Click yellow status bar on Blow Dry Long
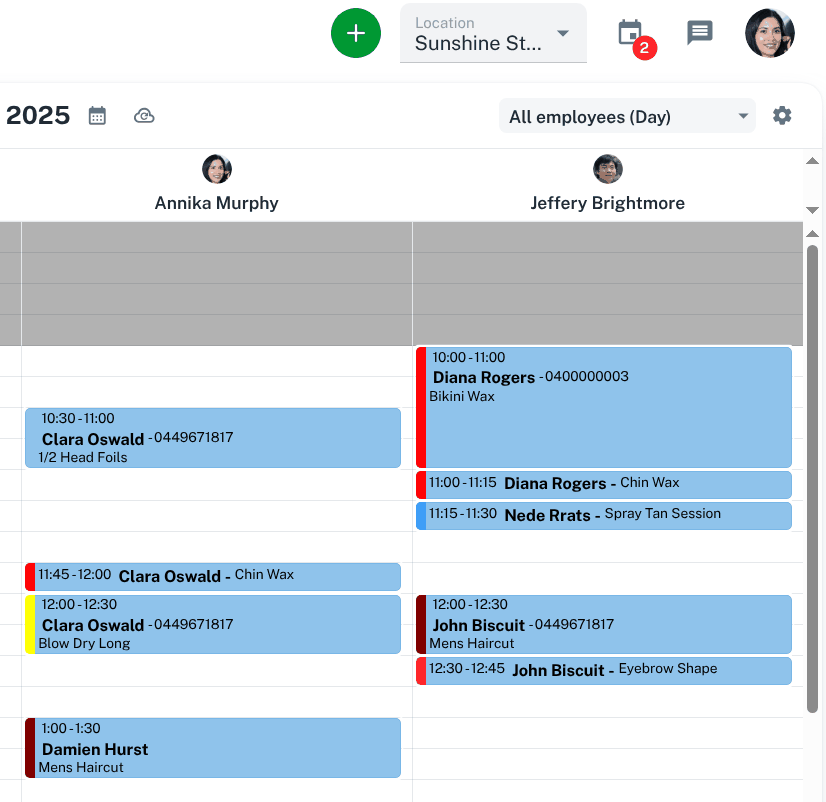 point(30,624)
